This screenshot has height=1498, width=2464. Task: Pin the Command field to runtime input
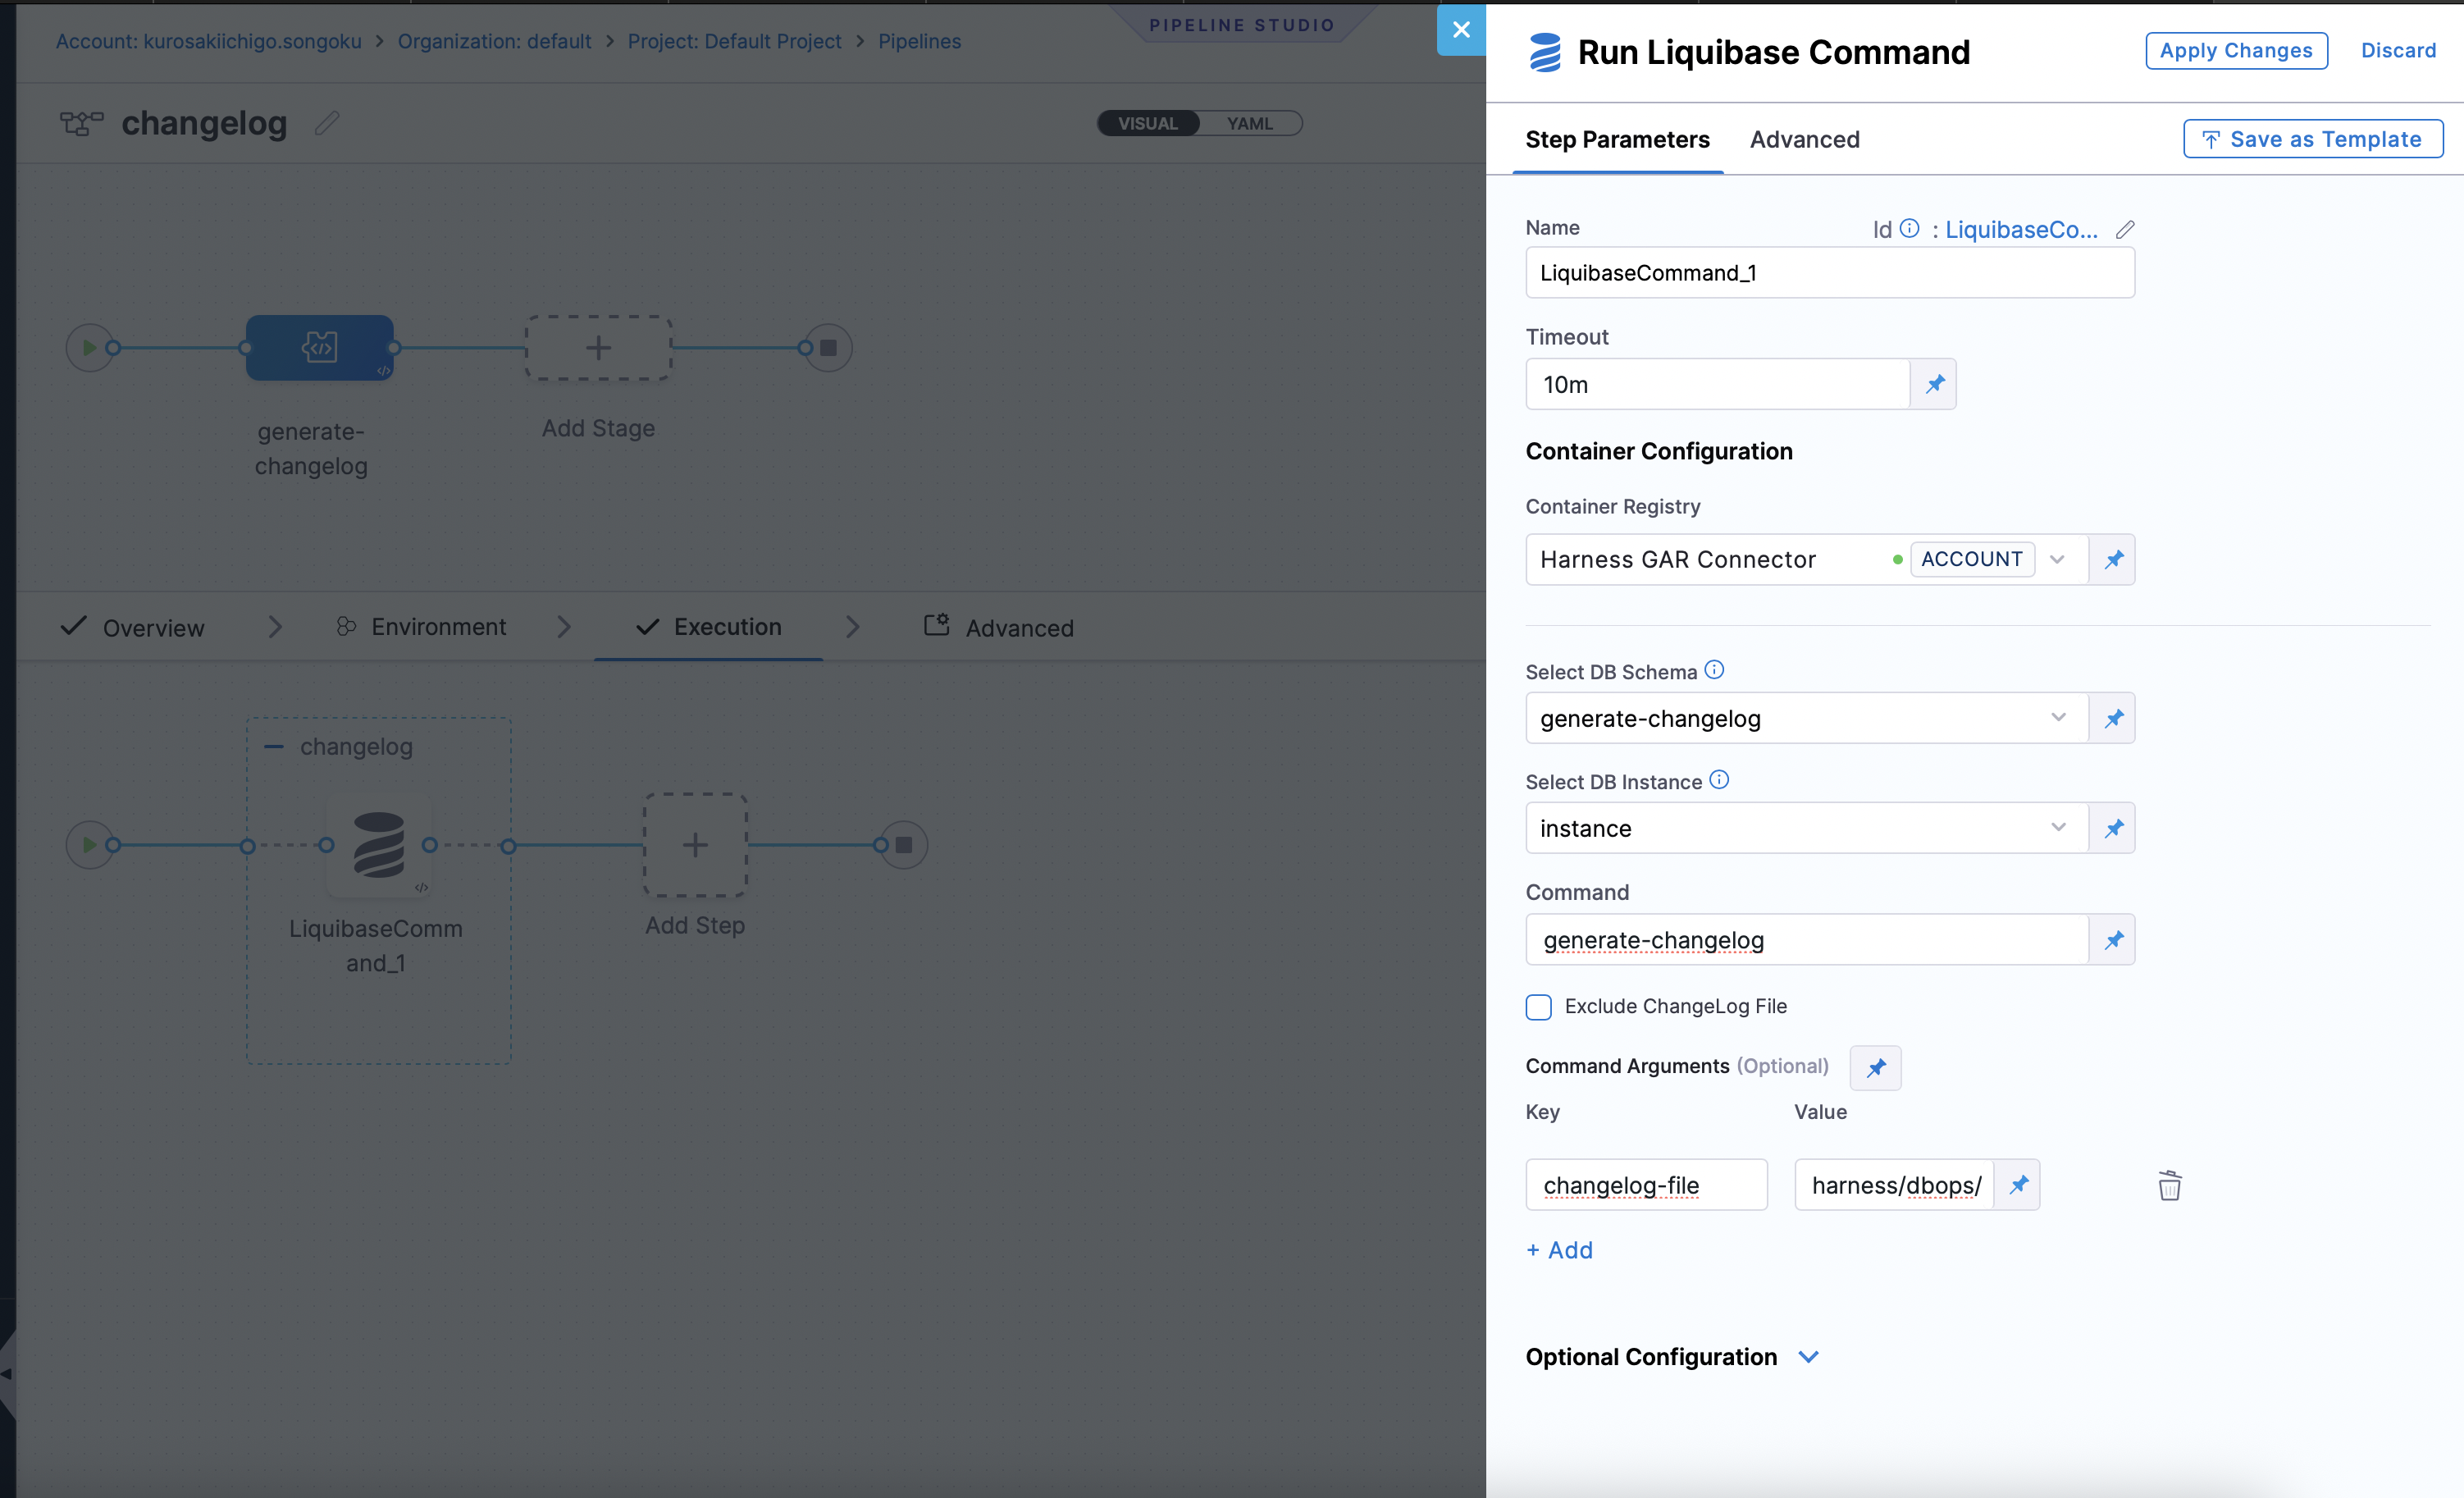2114,939
